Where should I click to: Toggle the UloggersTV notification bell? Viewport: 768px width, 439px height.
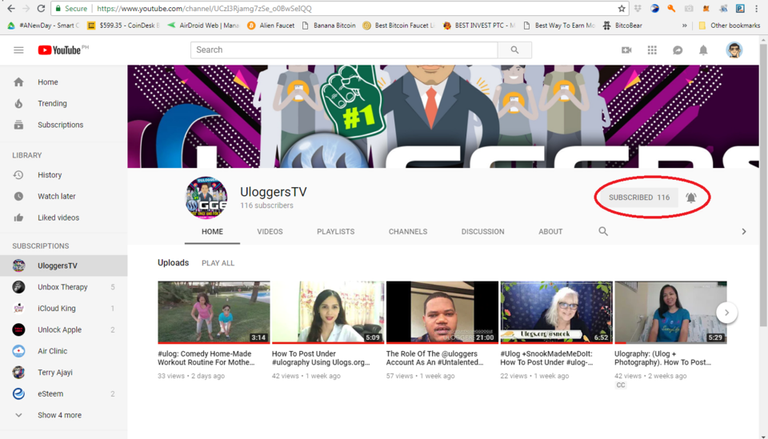[x=691, y=197]
